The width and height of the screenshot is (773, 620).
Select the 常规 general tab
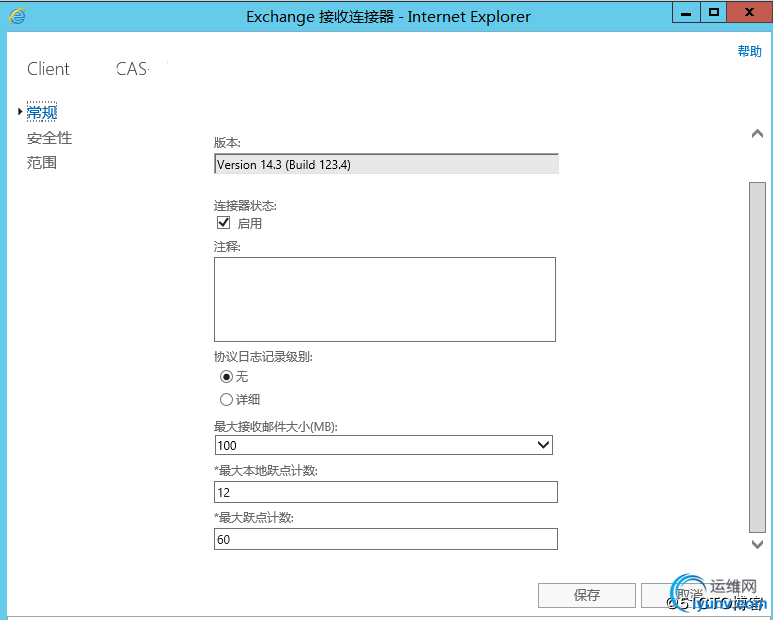tap(42, 112)
